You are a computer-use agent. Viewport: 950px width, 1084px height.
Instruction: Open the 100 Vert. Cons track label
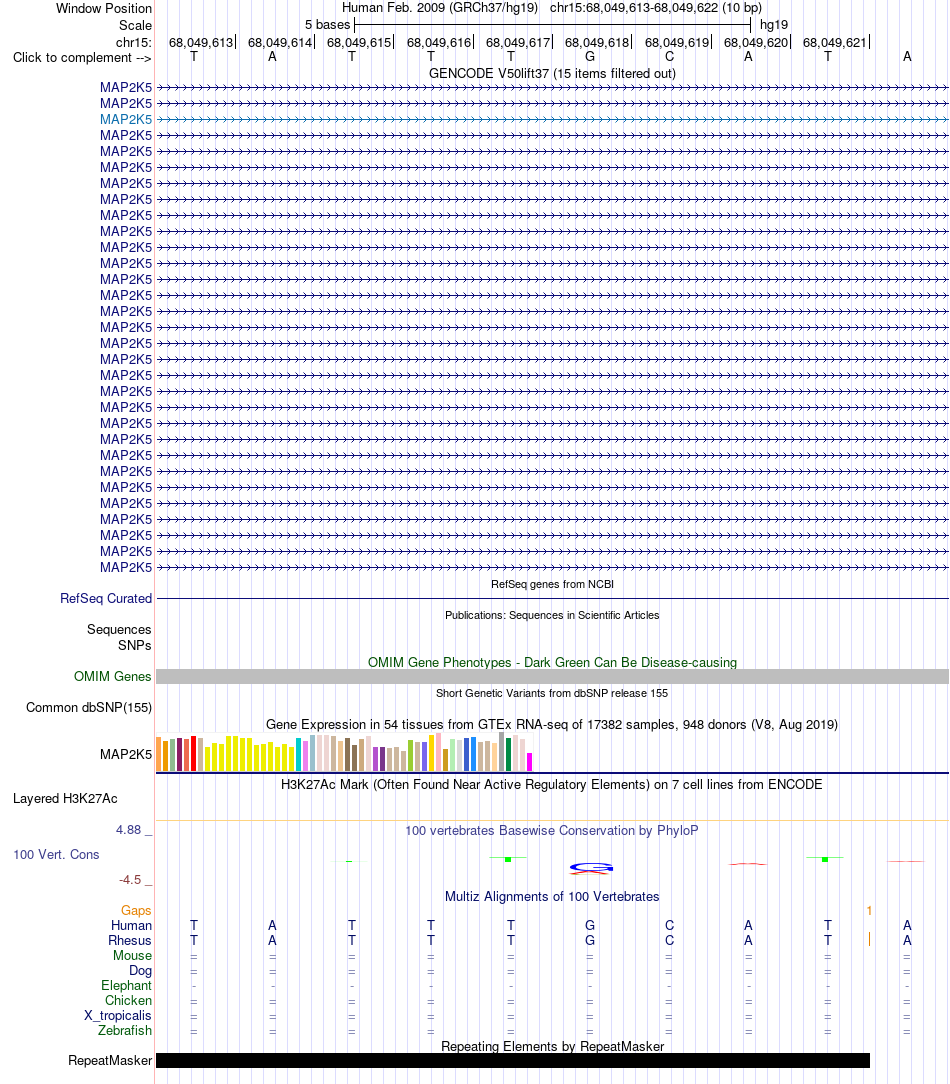click(x=56, y=854)
